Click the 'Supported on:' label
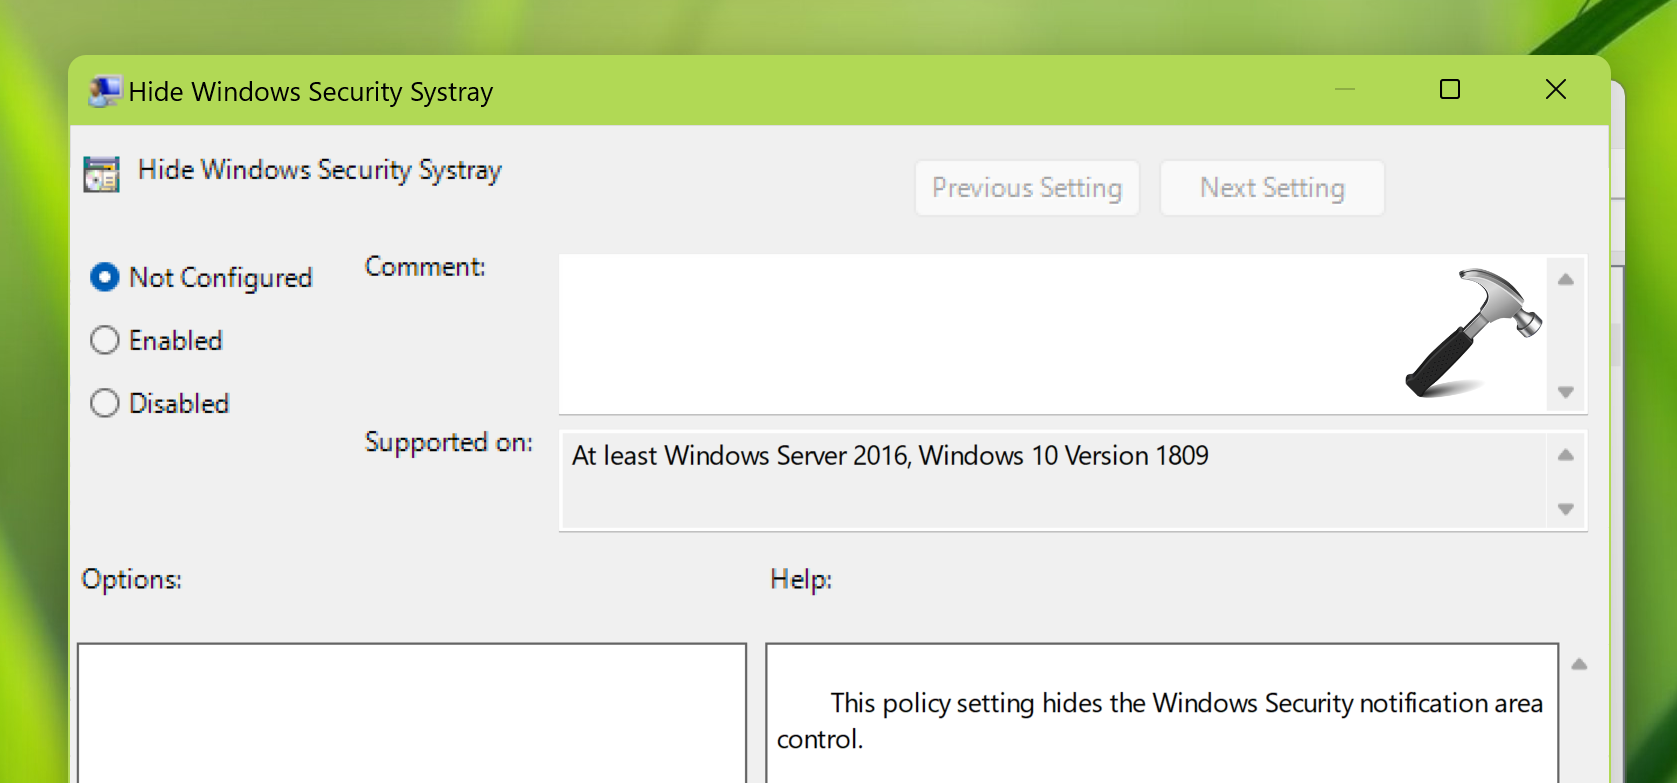 (x=449, y=442)
